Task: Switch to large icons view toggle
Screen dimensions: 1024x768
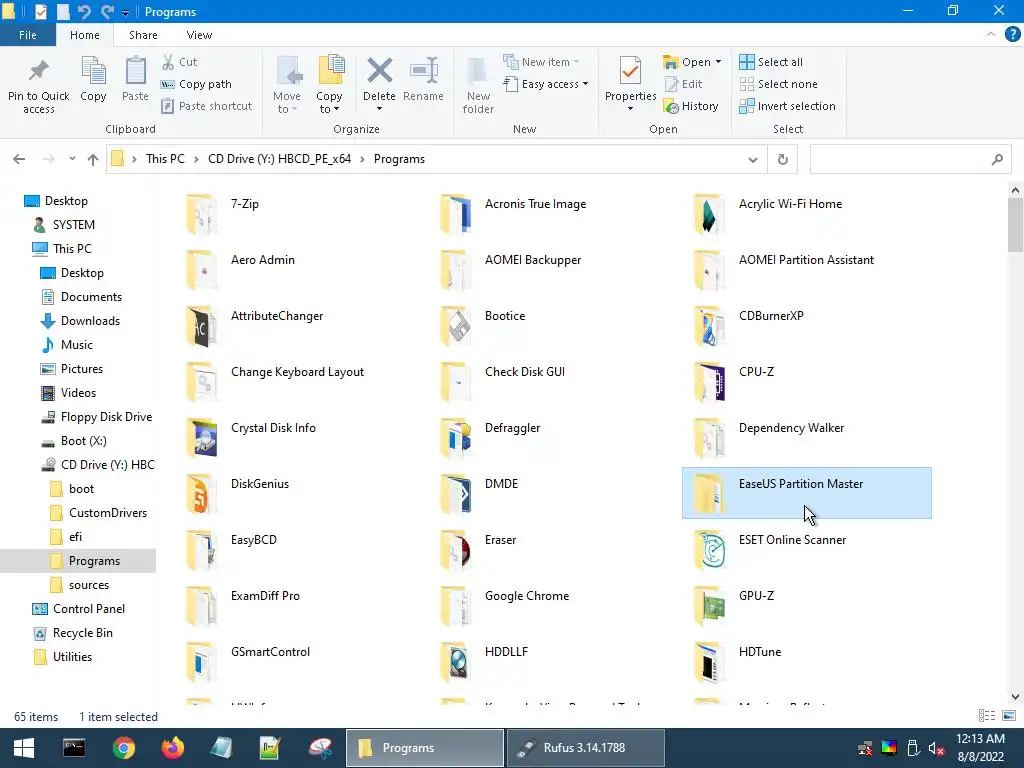Action: [1009, 716]
